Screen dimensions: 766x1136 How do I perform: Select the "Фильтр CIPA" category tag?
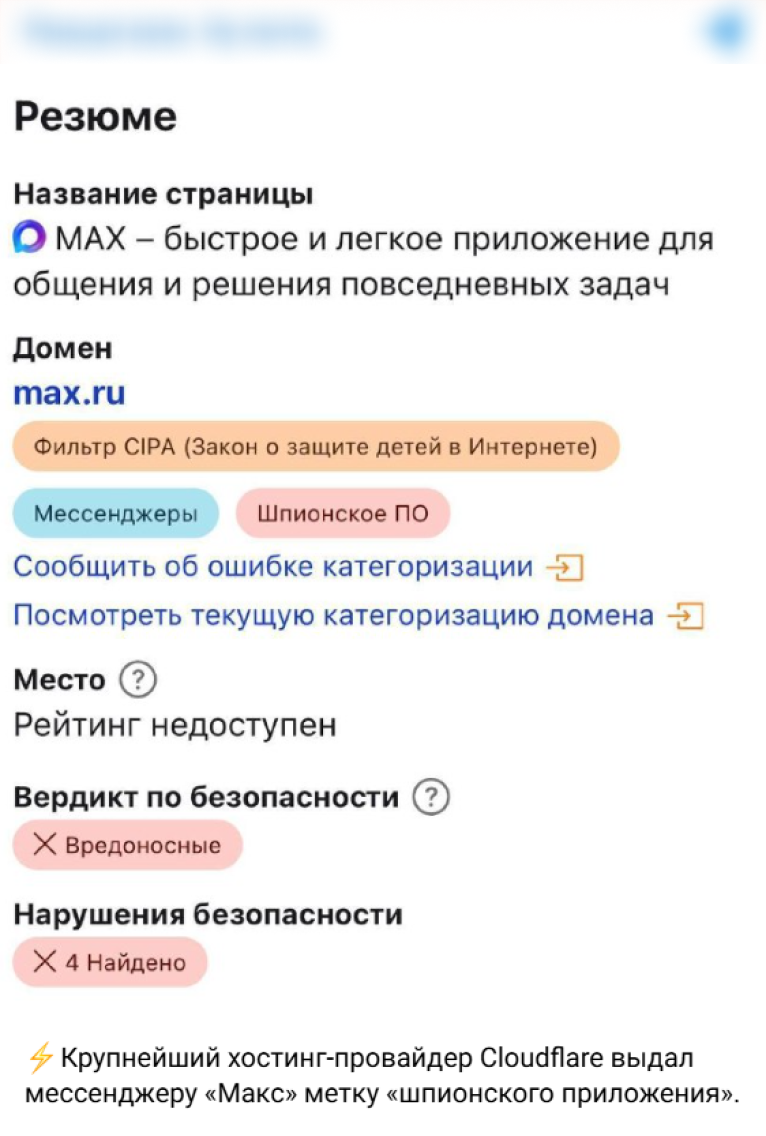(316, 446)
